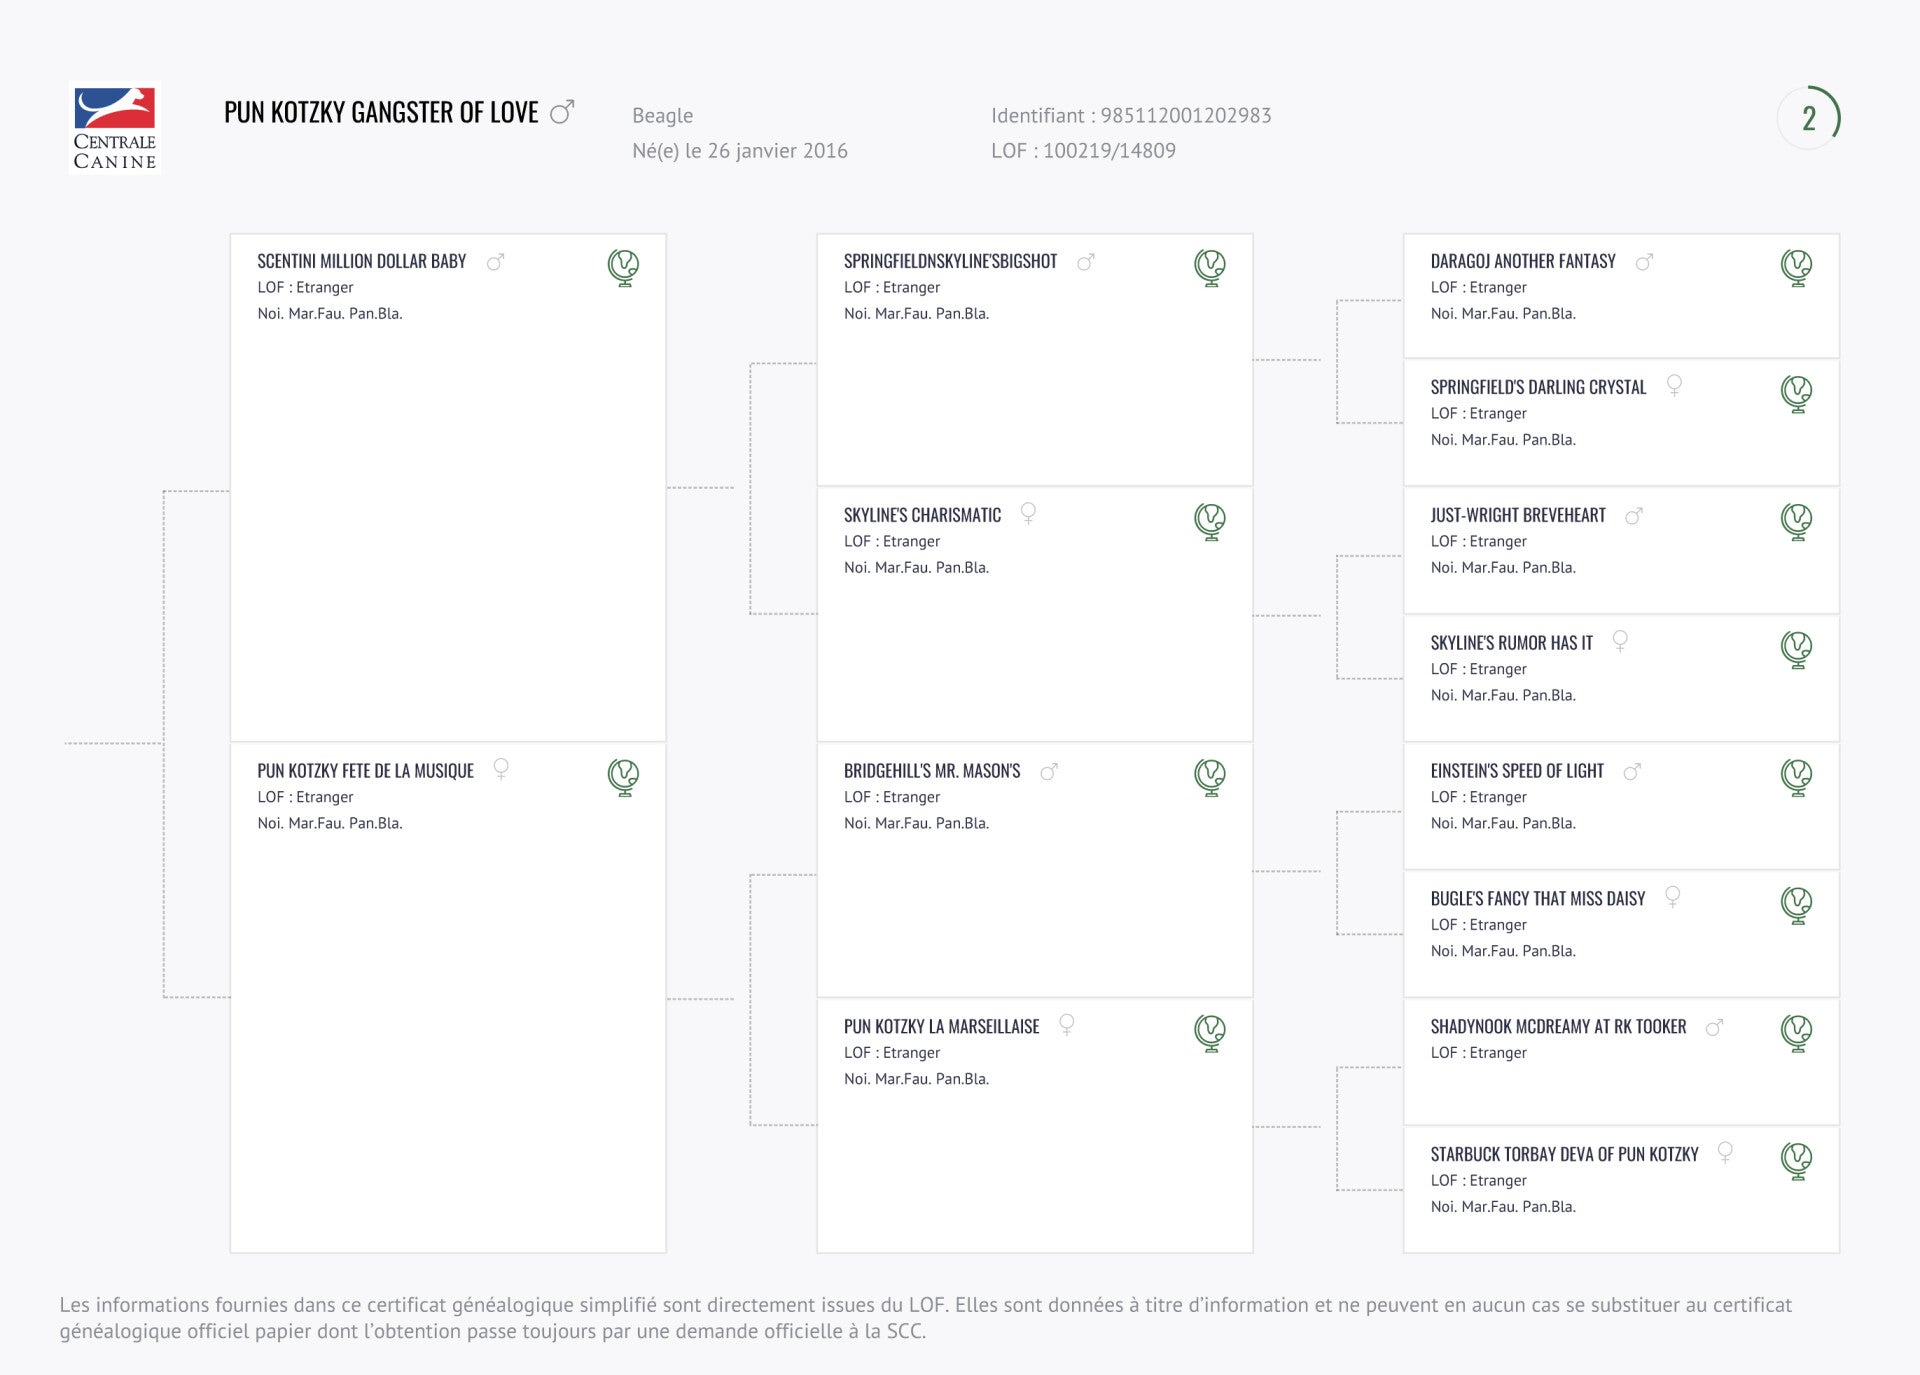Click health icon on Scentini Million Dollar Baby card
The height and width of the screenshot is (1375, 1920).
[x=623, y=268]
